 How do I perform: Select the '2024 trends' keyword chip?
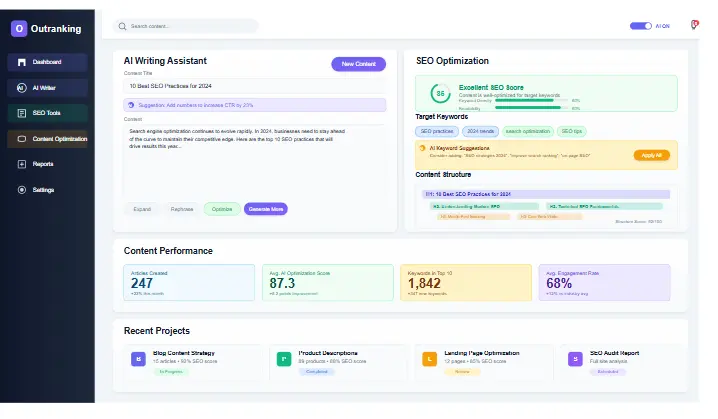[480, 131]
